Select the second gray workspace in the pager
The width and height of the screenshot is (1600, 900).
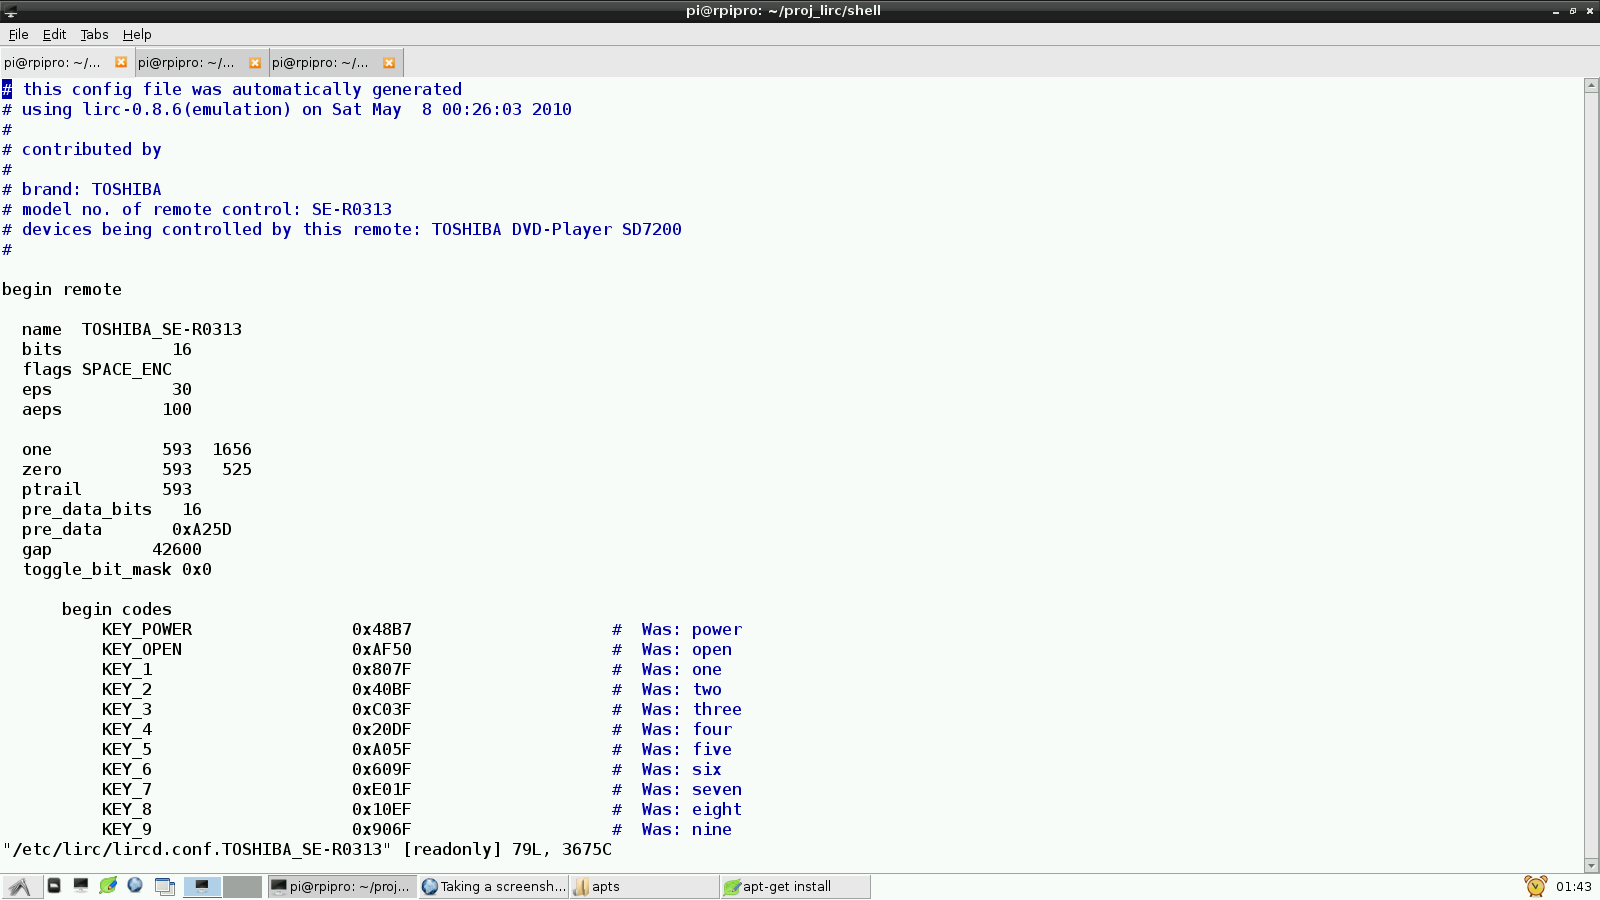point(242,886)
